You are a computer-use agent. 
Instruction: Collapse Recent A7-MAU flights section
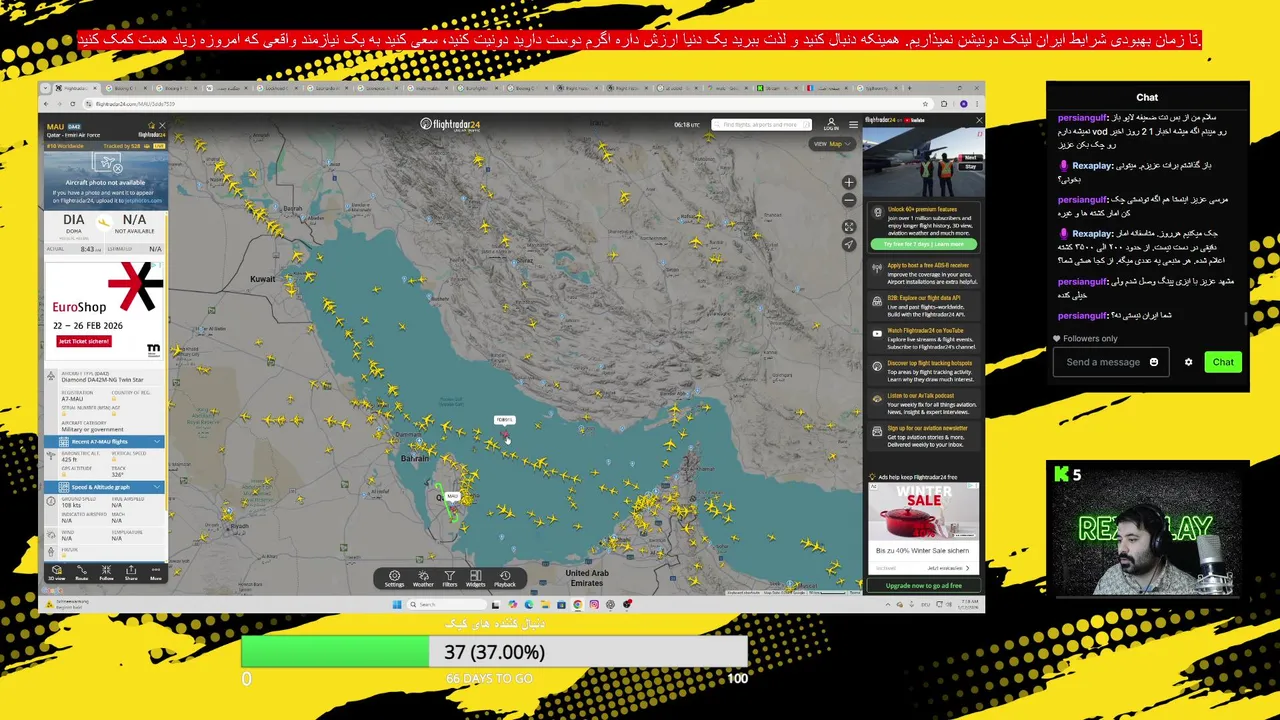(104, 442)
